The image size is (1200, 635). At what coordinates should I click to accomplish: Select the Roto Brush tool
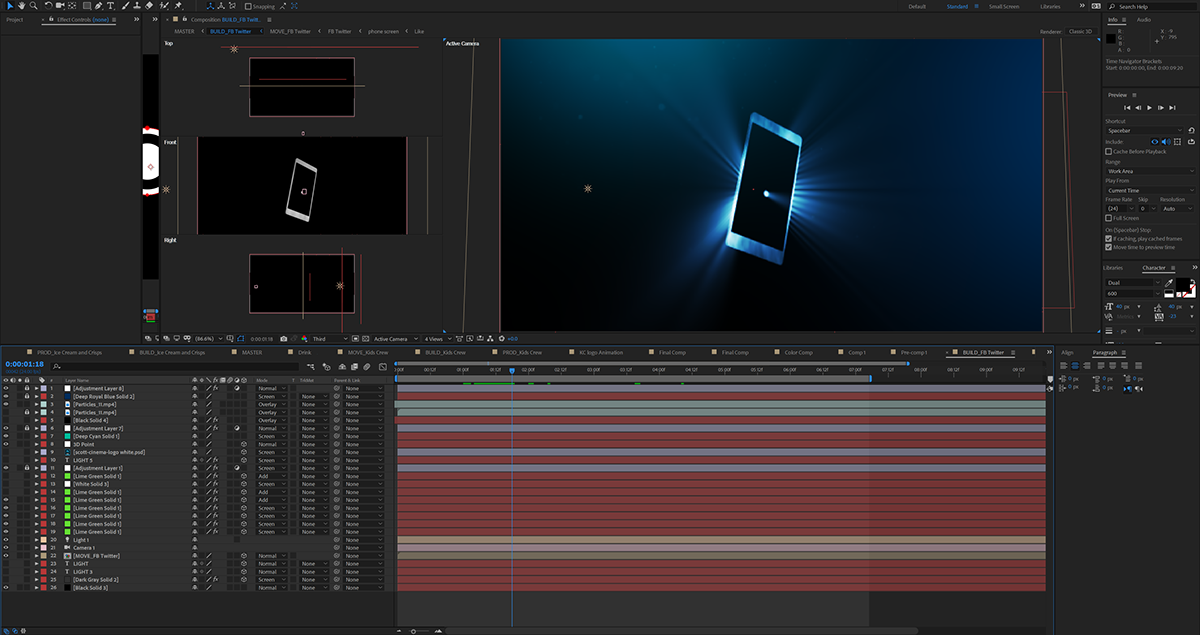(x=164, y=5)
